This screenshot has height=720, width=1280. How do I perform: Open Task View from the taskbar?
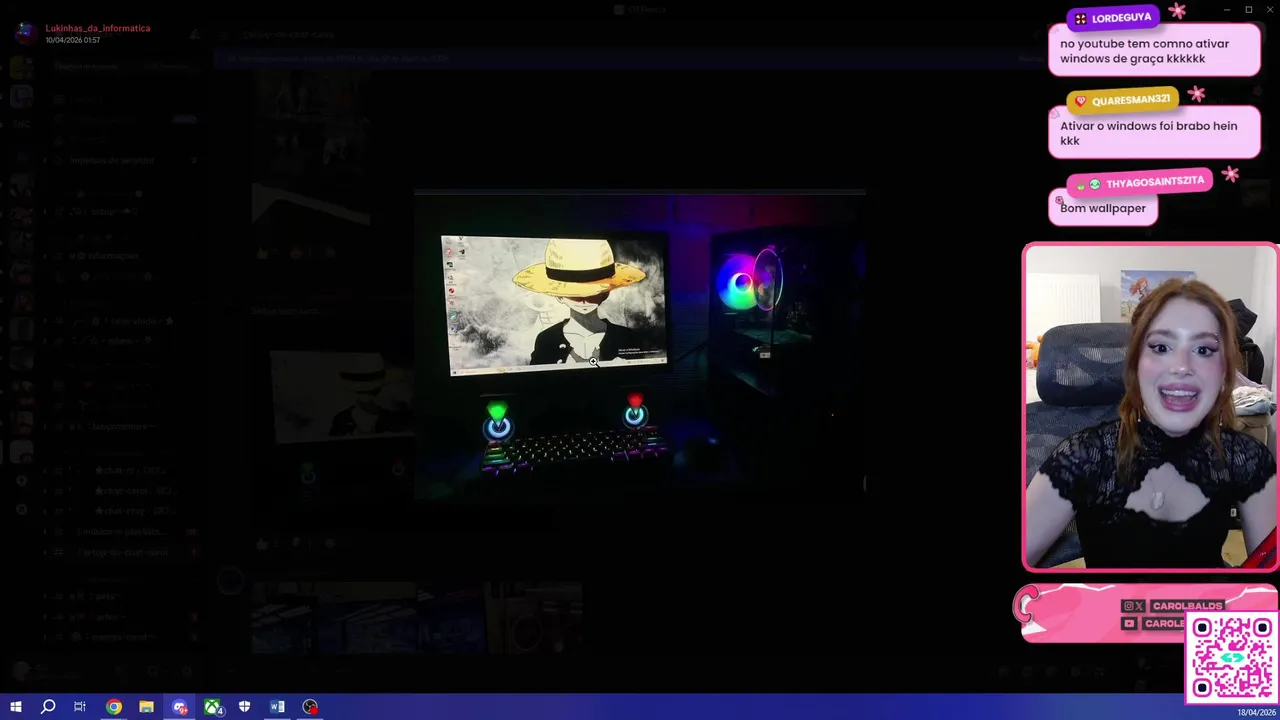tap(80, 707)
